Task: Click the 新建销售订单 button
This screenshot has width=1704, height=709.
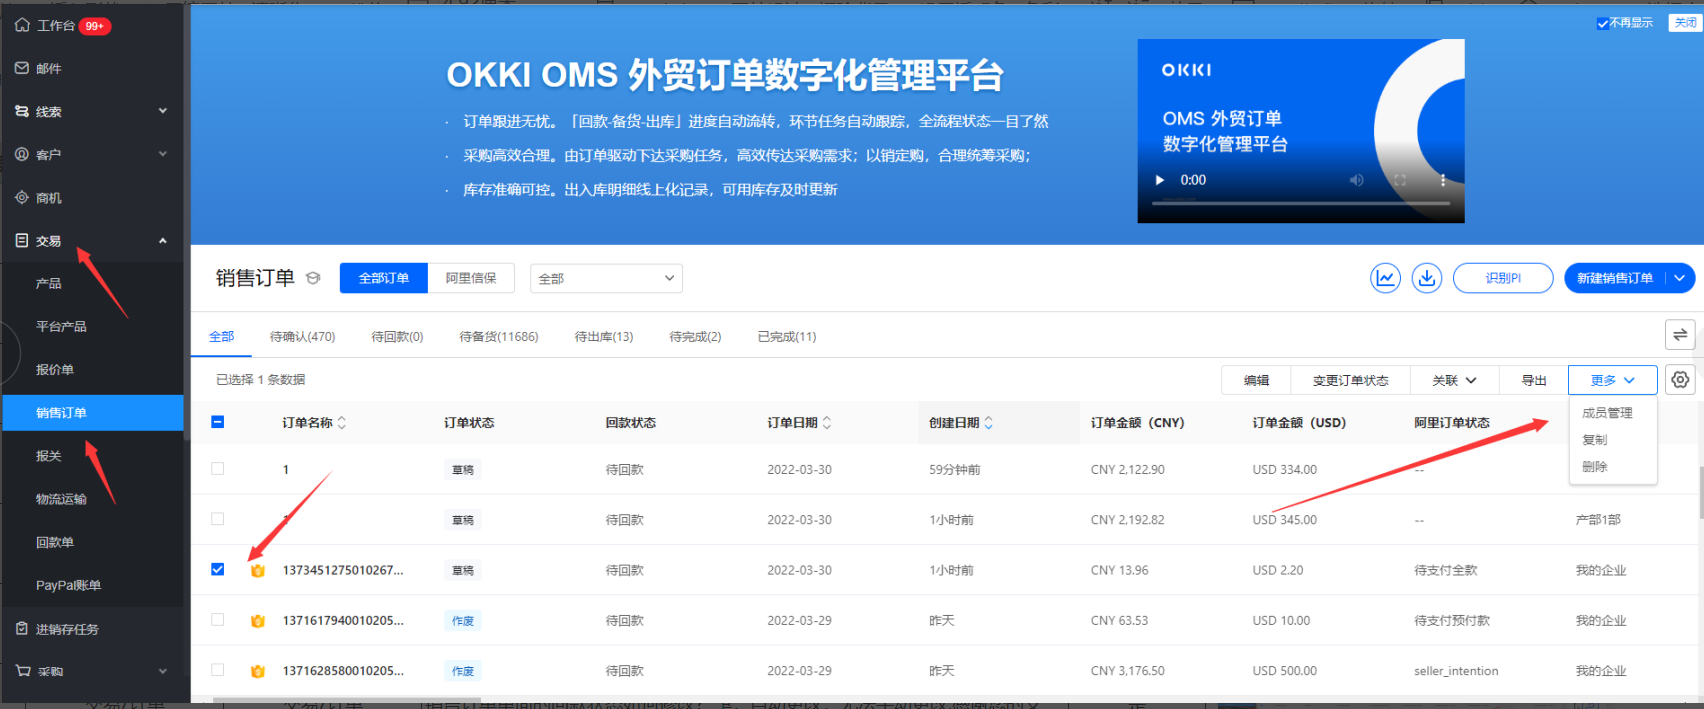Action: point(1615,278)
